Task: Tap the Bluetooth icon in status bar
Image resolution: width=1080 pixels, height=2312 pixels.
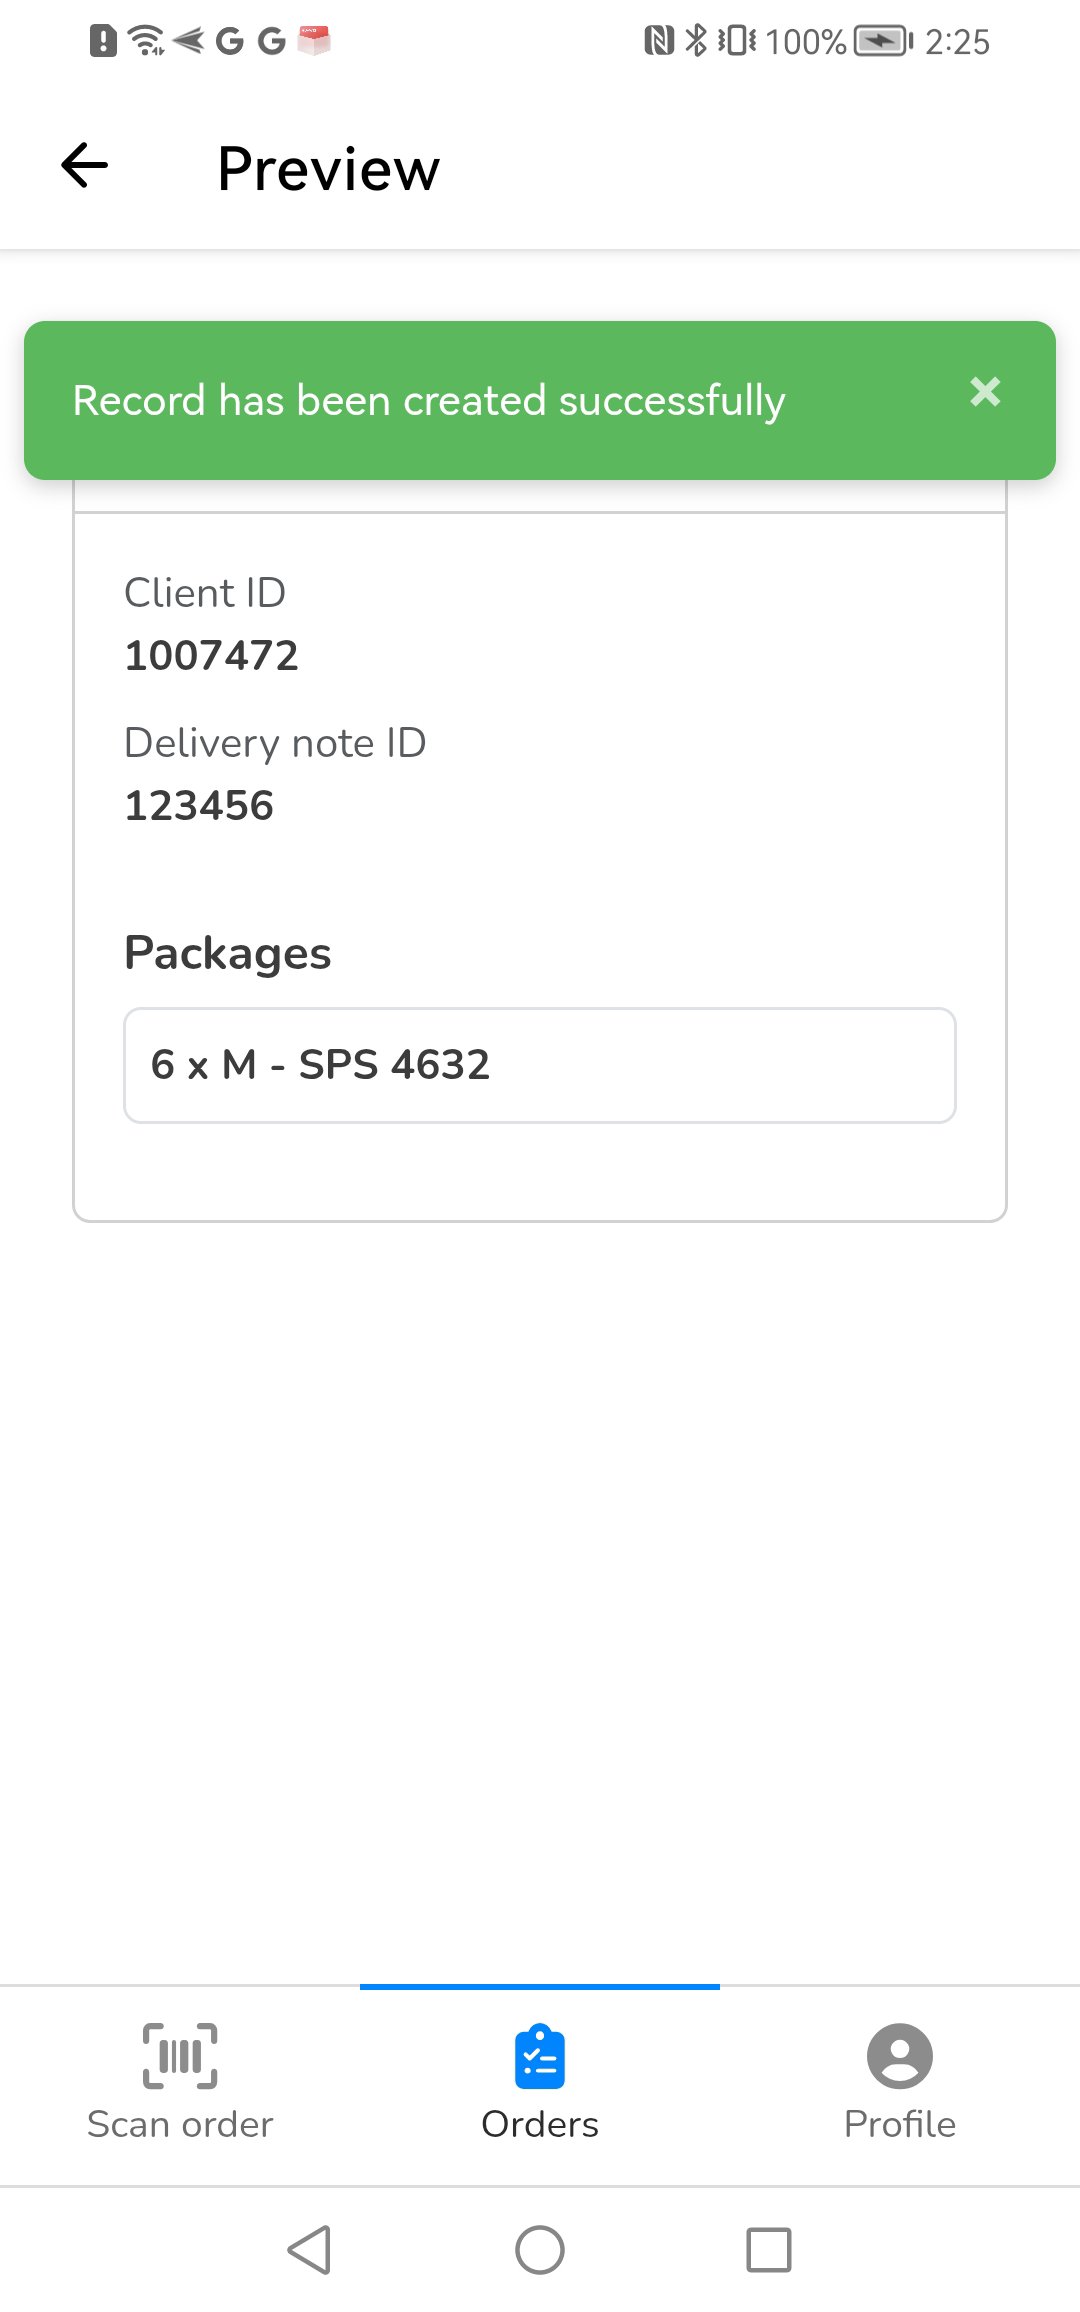Action: [696, 41]
